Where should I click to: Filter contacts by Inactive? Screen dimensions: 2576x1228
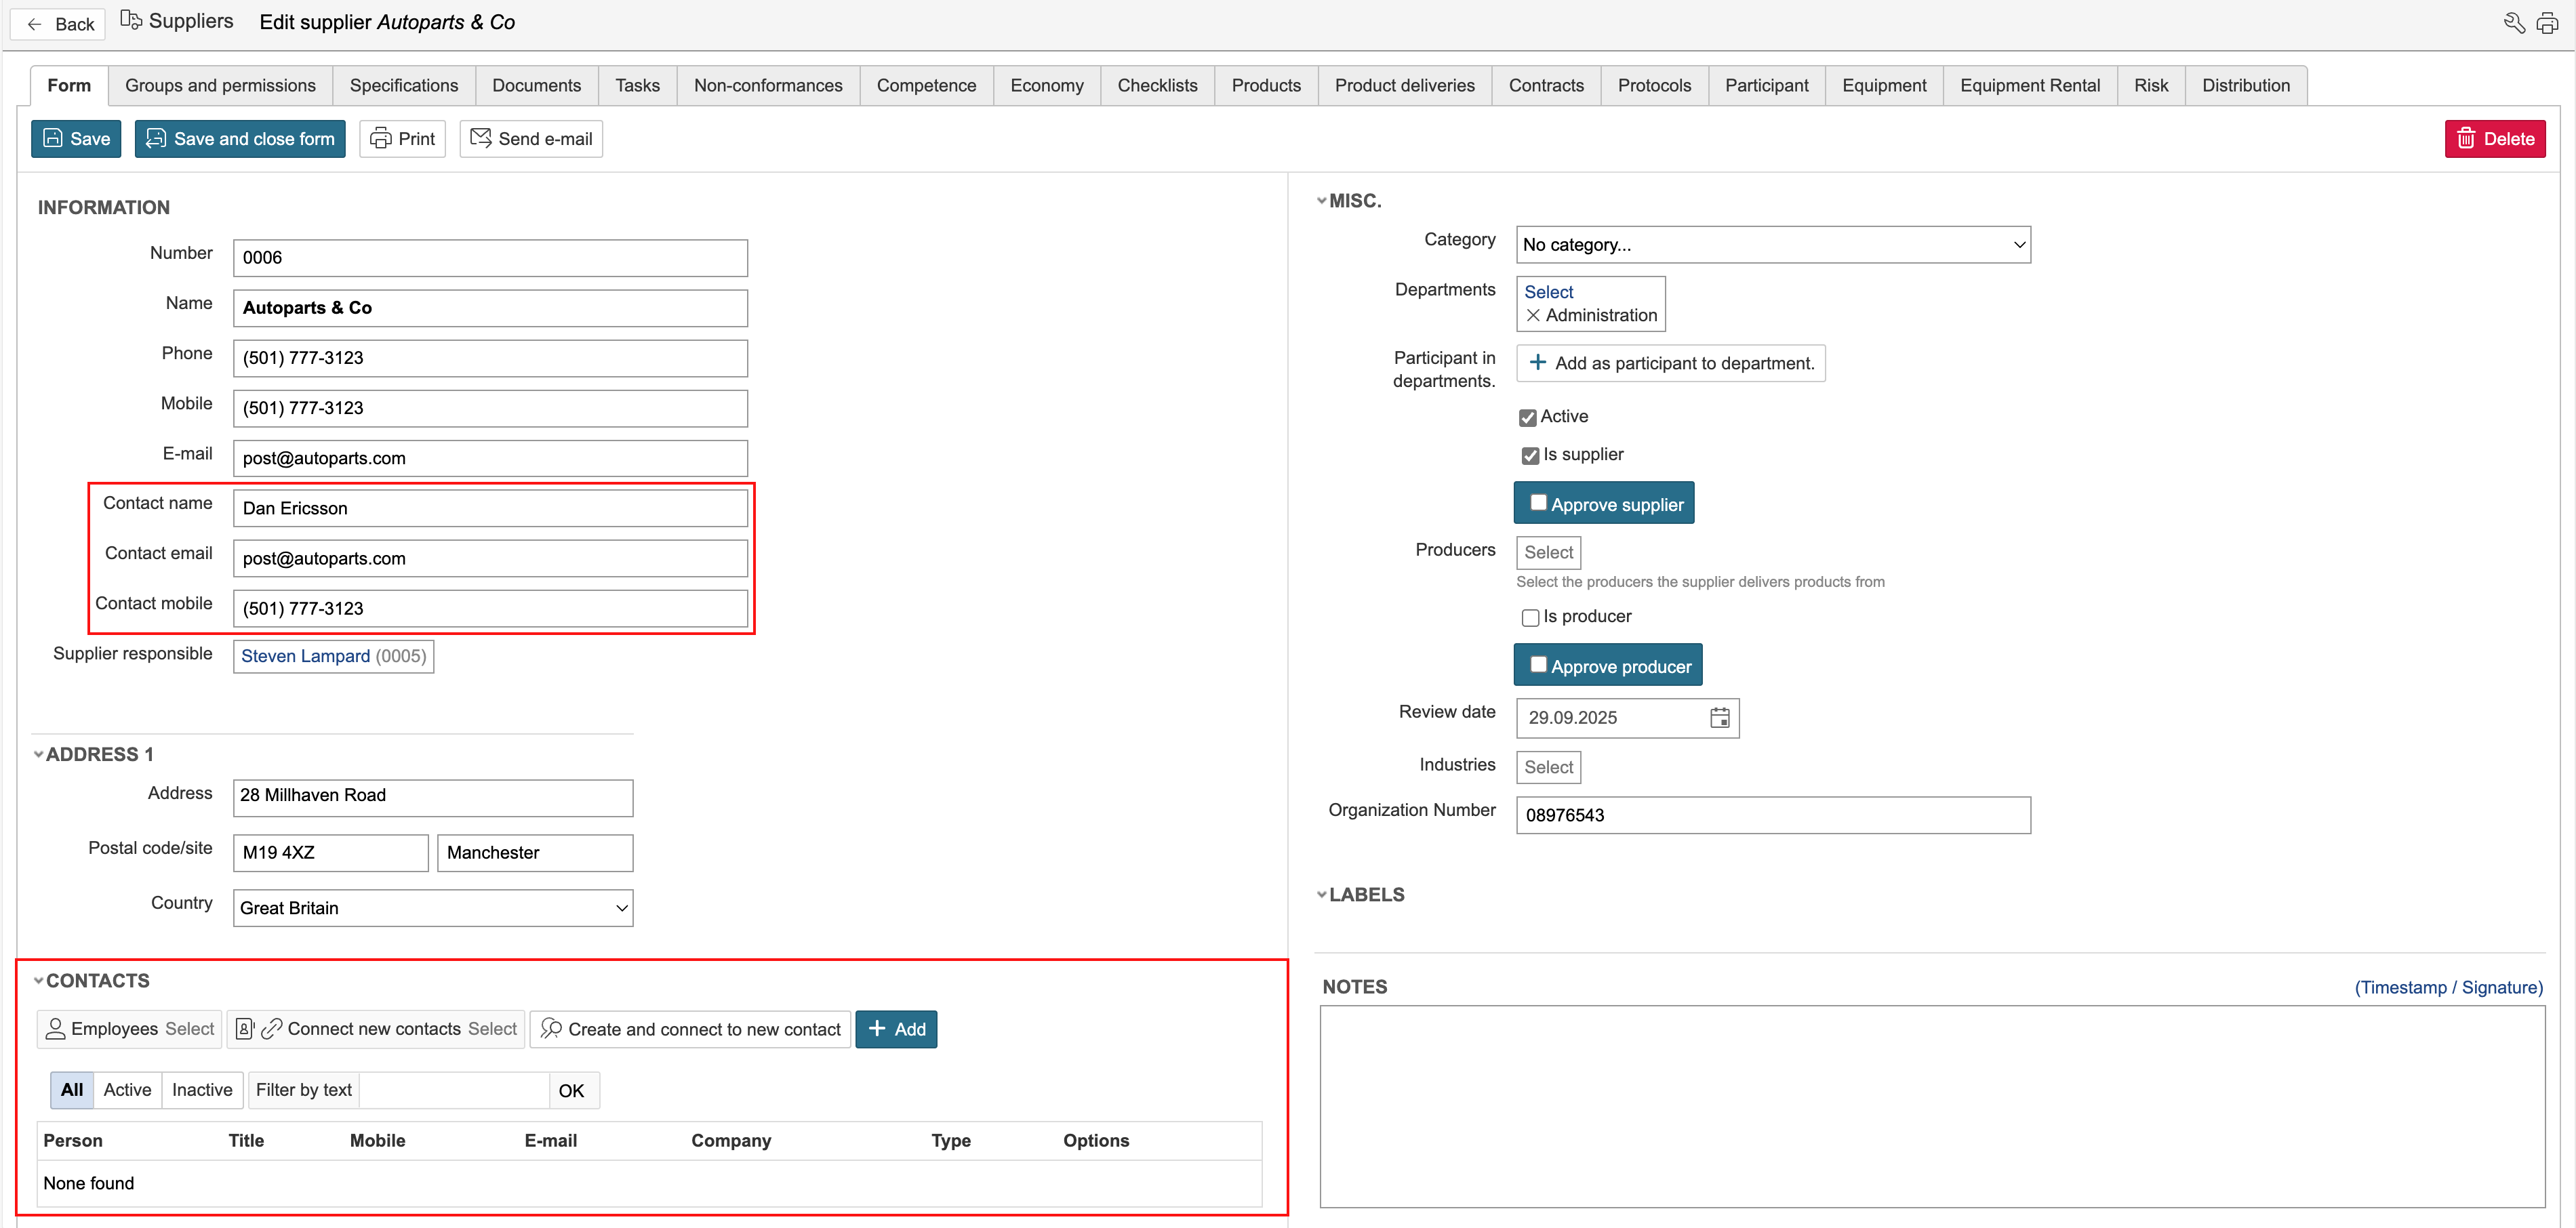(202, 1090)
